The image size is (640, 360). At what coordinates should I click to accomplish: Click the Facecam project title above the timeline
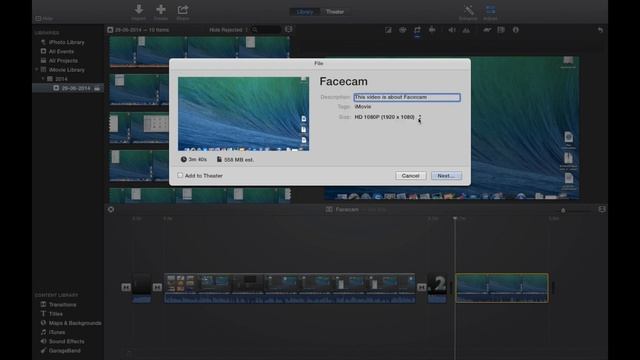[x=347, y=209]
